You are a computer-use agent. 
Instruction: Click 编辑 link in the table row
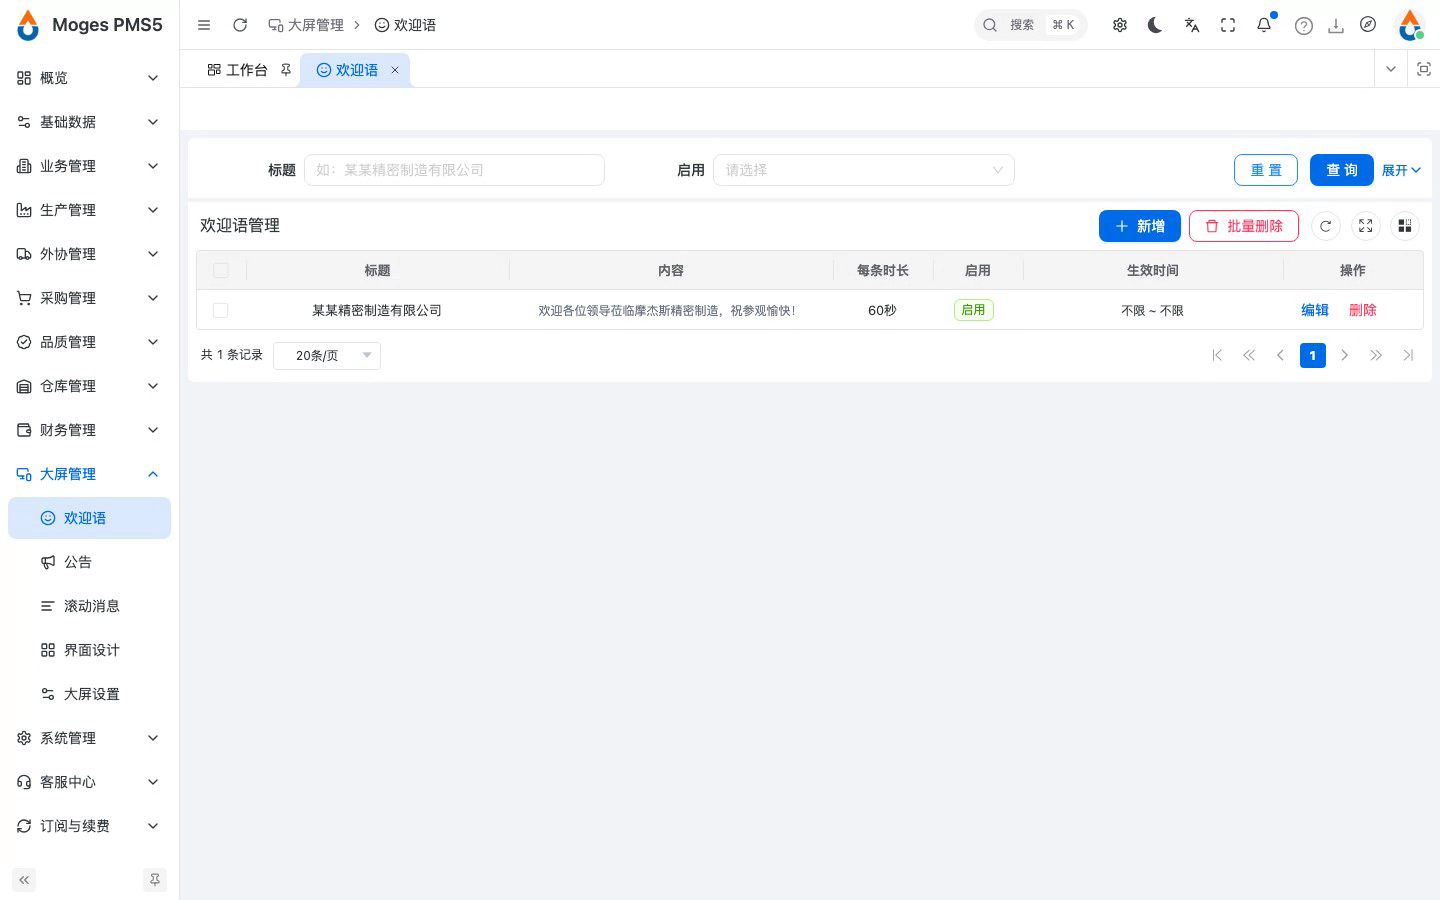point(1315,310)
